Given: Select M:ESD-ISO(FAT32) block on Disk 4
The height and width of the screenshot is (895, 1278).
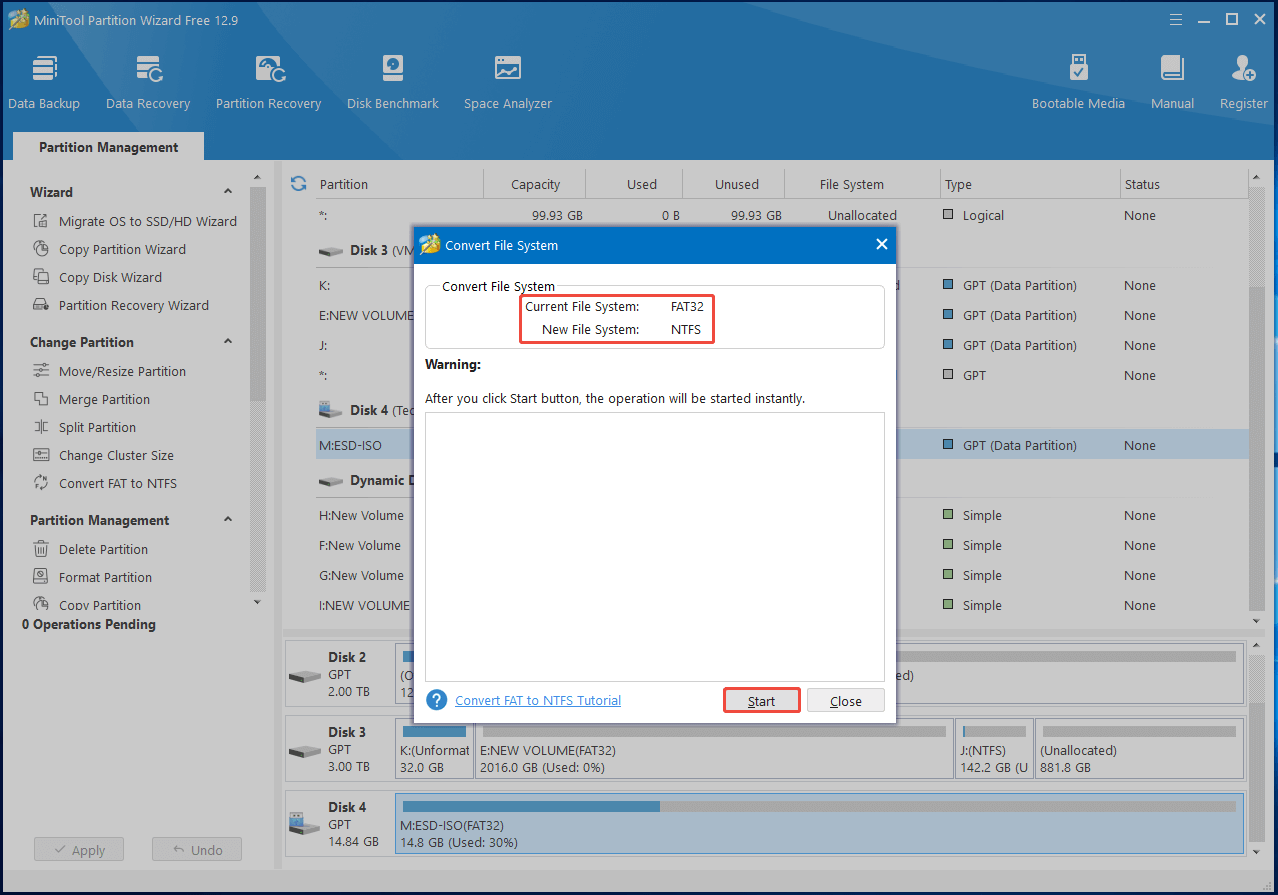Looking at the screenshot, I should 819,822.
